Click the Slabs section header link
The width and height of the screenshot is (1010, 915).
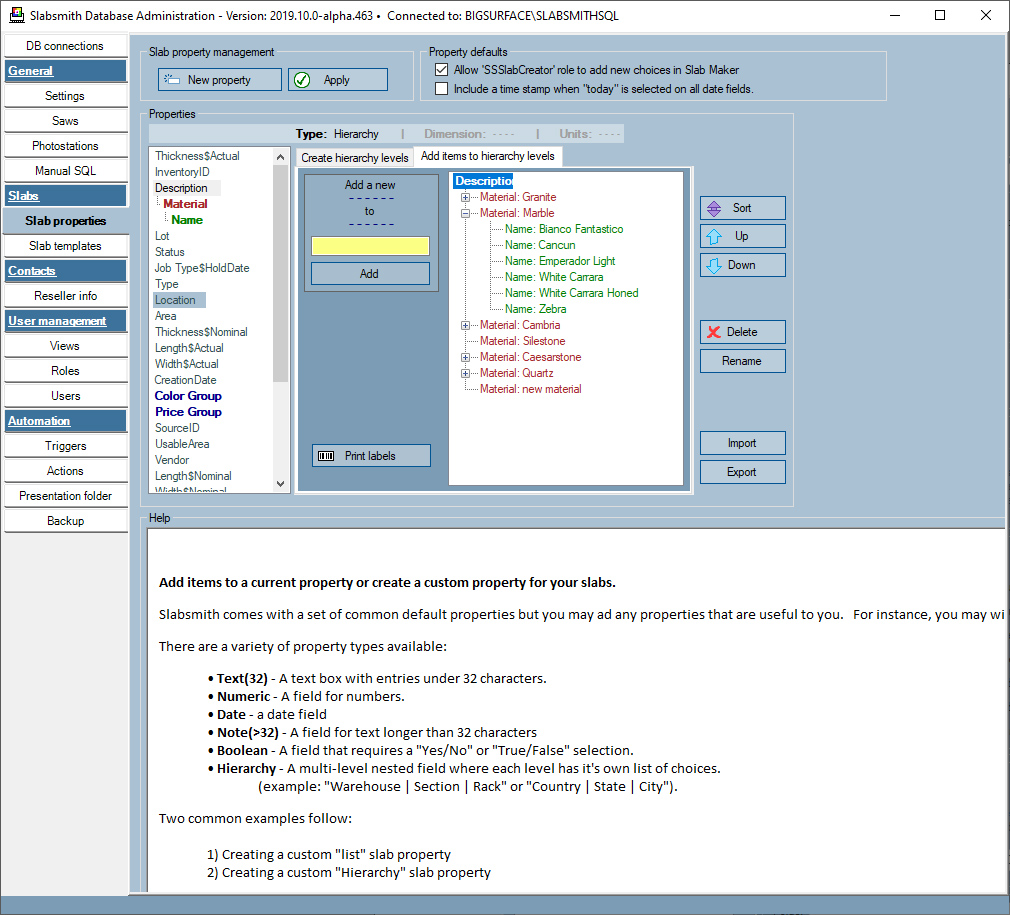(x=23, y=196)
